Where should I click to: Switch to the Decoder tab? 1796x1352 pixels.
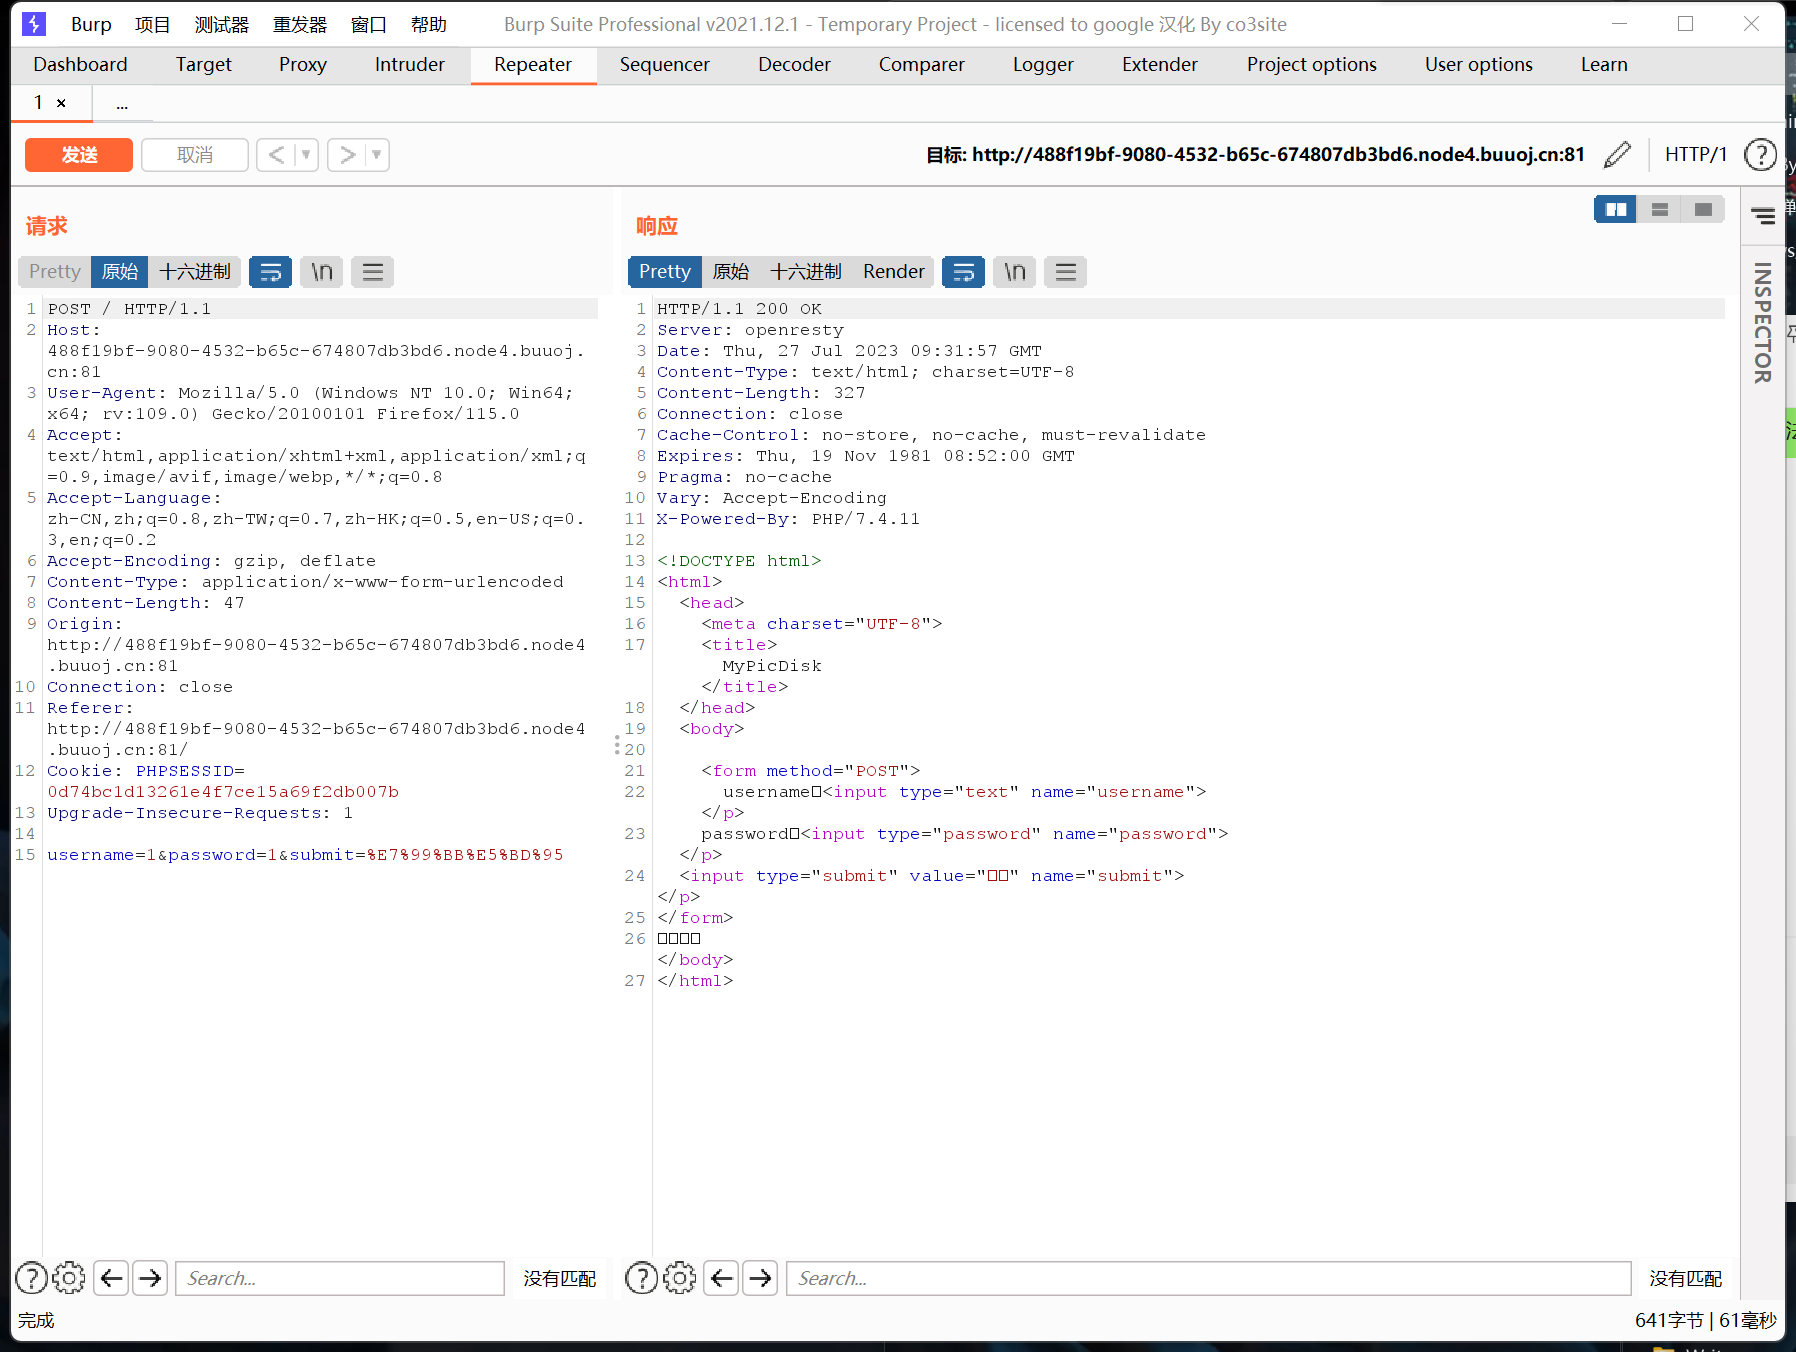[794, 65]
